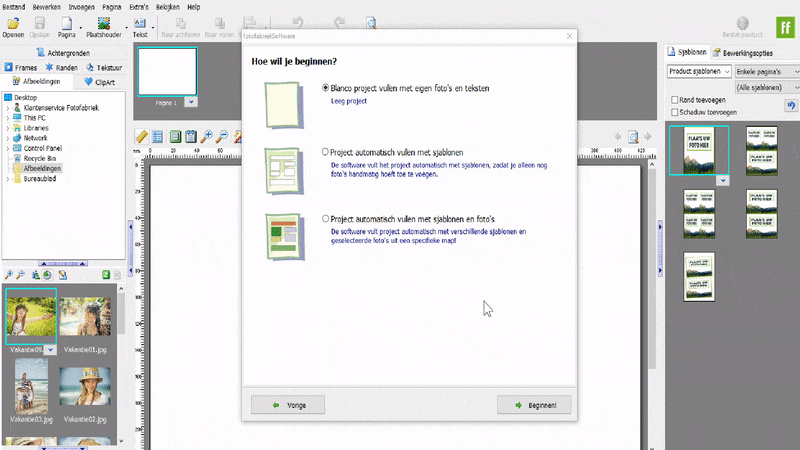The height and width of the screenshot is (450, 800).
Task: Open the 'Product sjablonen' dropdown
Action: tap(698, 72)
